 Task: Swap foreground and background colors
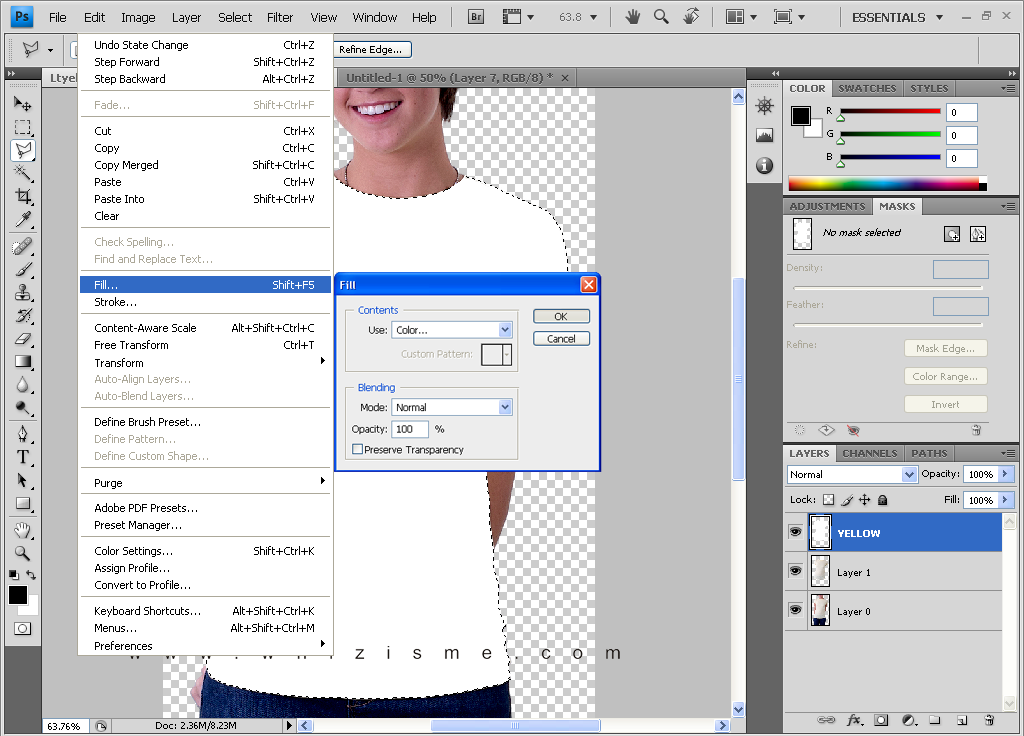click(31, 575)
